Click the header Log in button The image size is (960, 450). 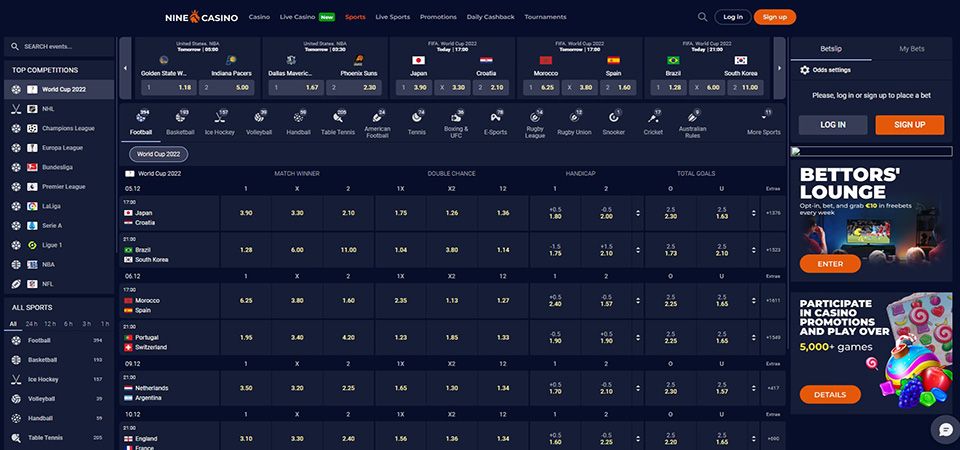(x=733, y=17)
